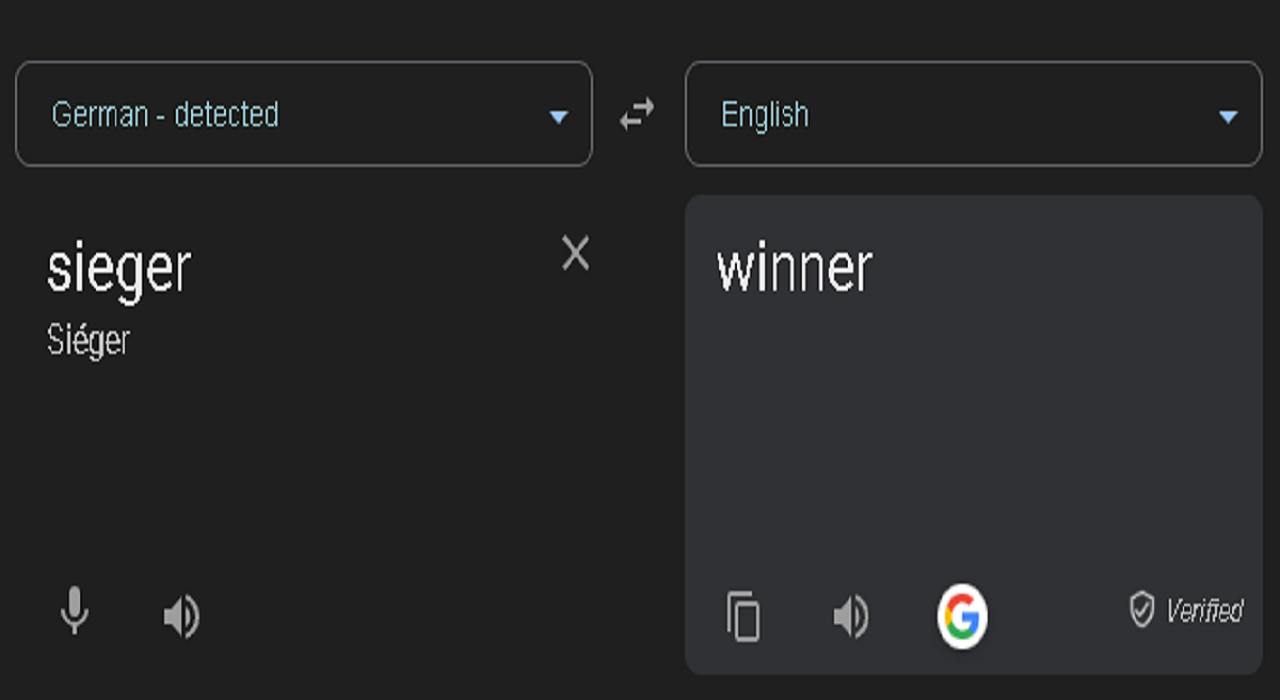Click the translated word "winner"
The height and width of the screenshot is (700, 1280).
[794, 268]
